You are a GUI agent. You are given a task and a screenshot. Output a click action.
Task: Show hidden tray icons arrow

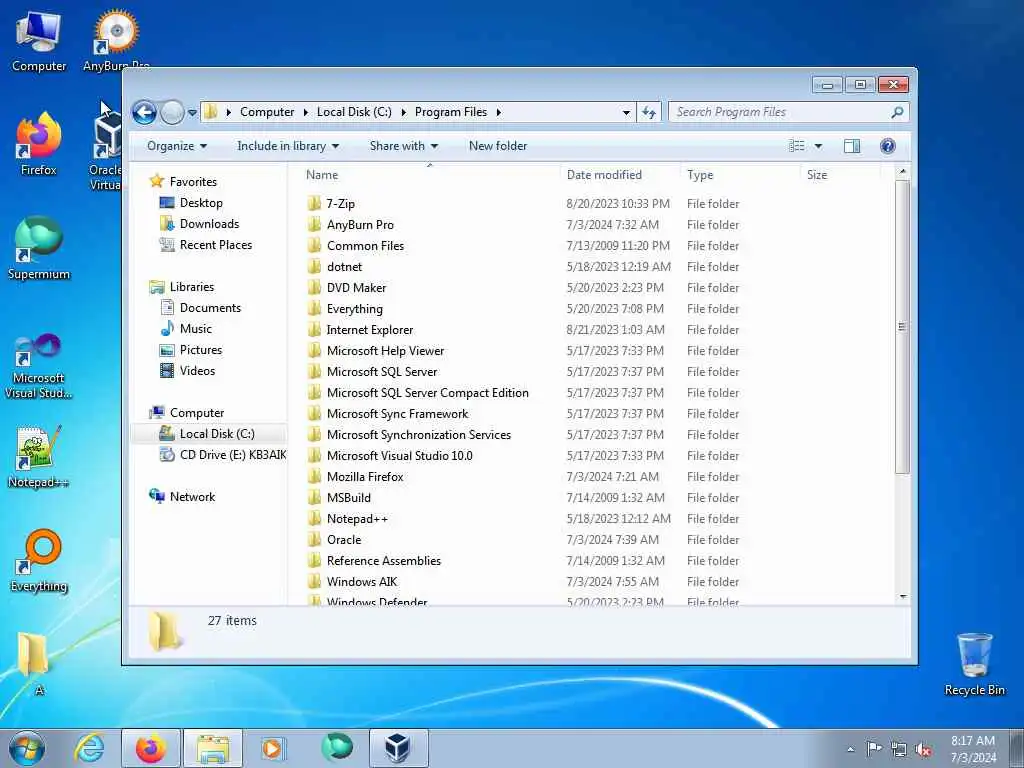coord(850,750)
